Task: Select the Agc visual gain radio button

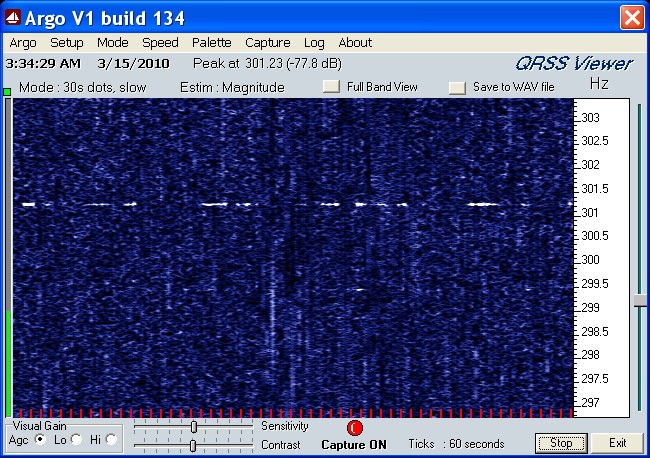Action: coord(40,439)
